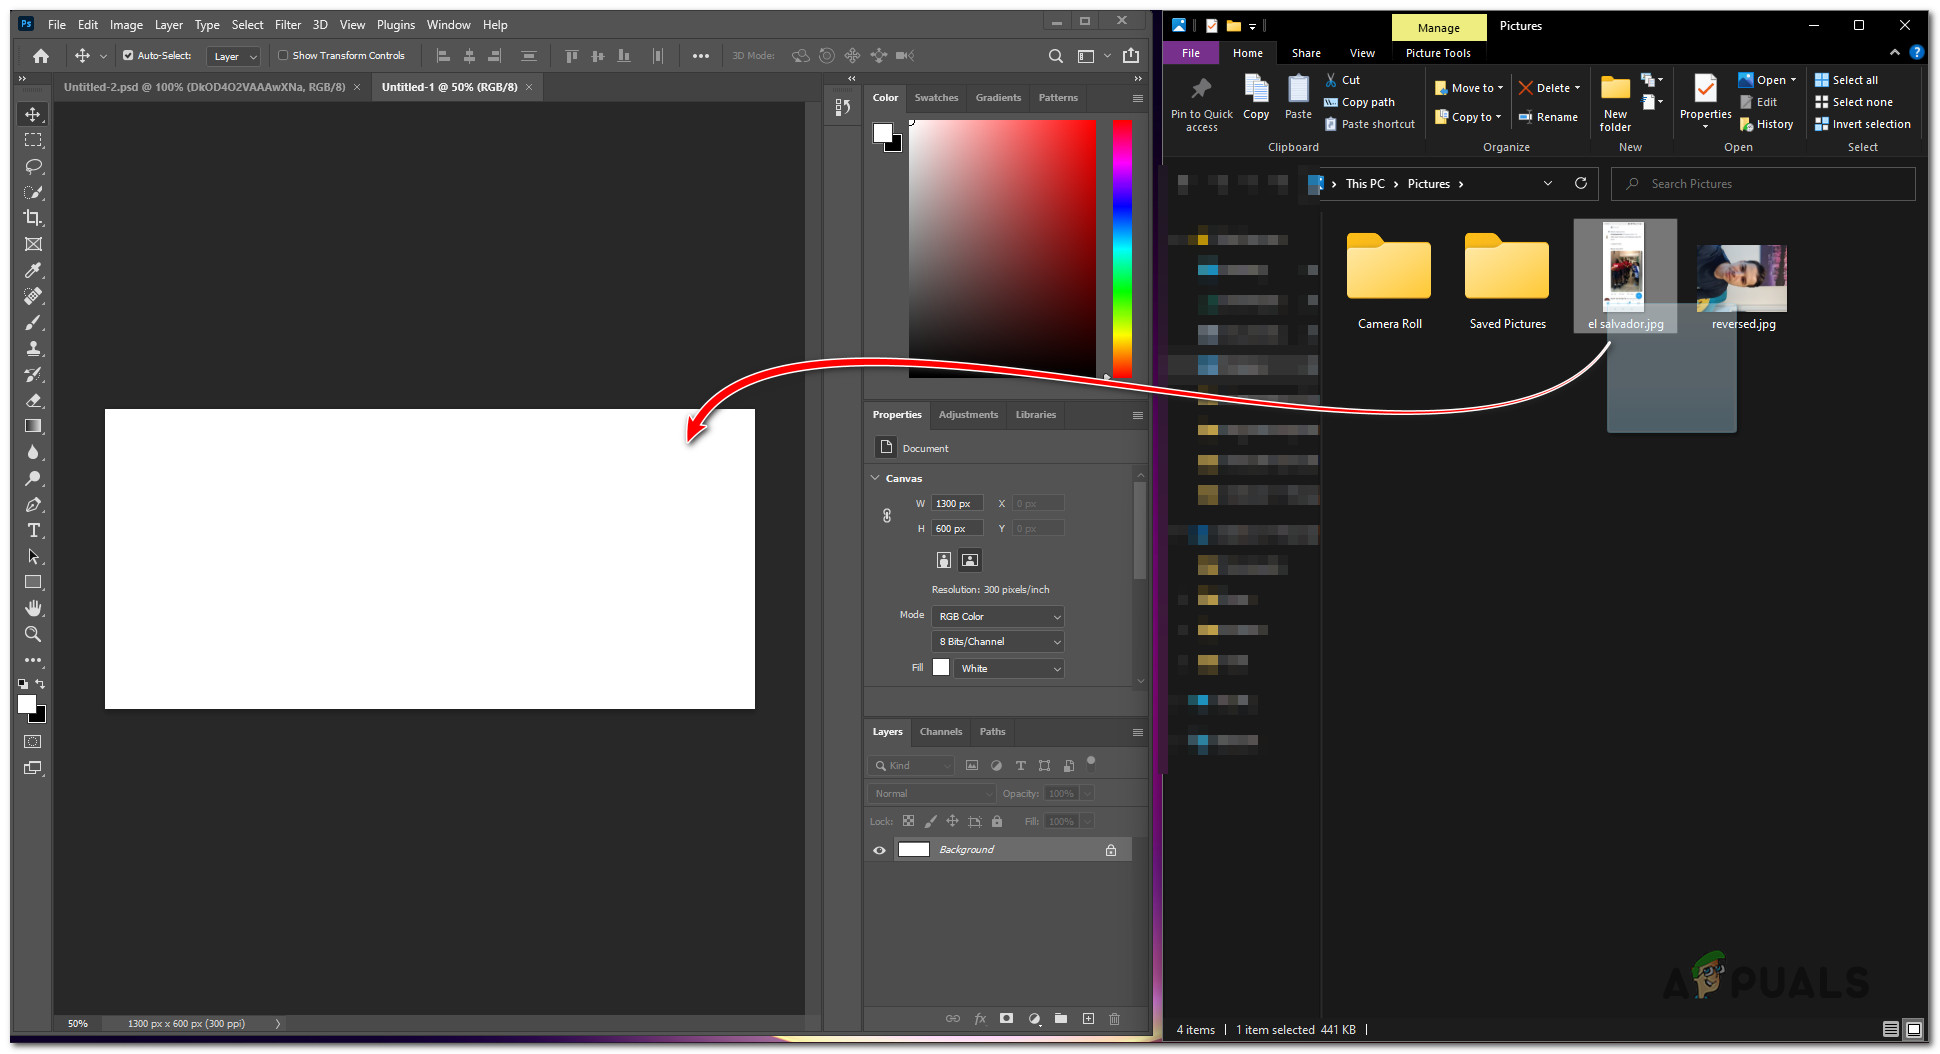Click the Share icon in Photoshop options bar
The width and height of the screenshot is (1940, 1054).
1131,56
